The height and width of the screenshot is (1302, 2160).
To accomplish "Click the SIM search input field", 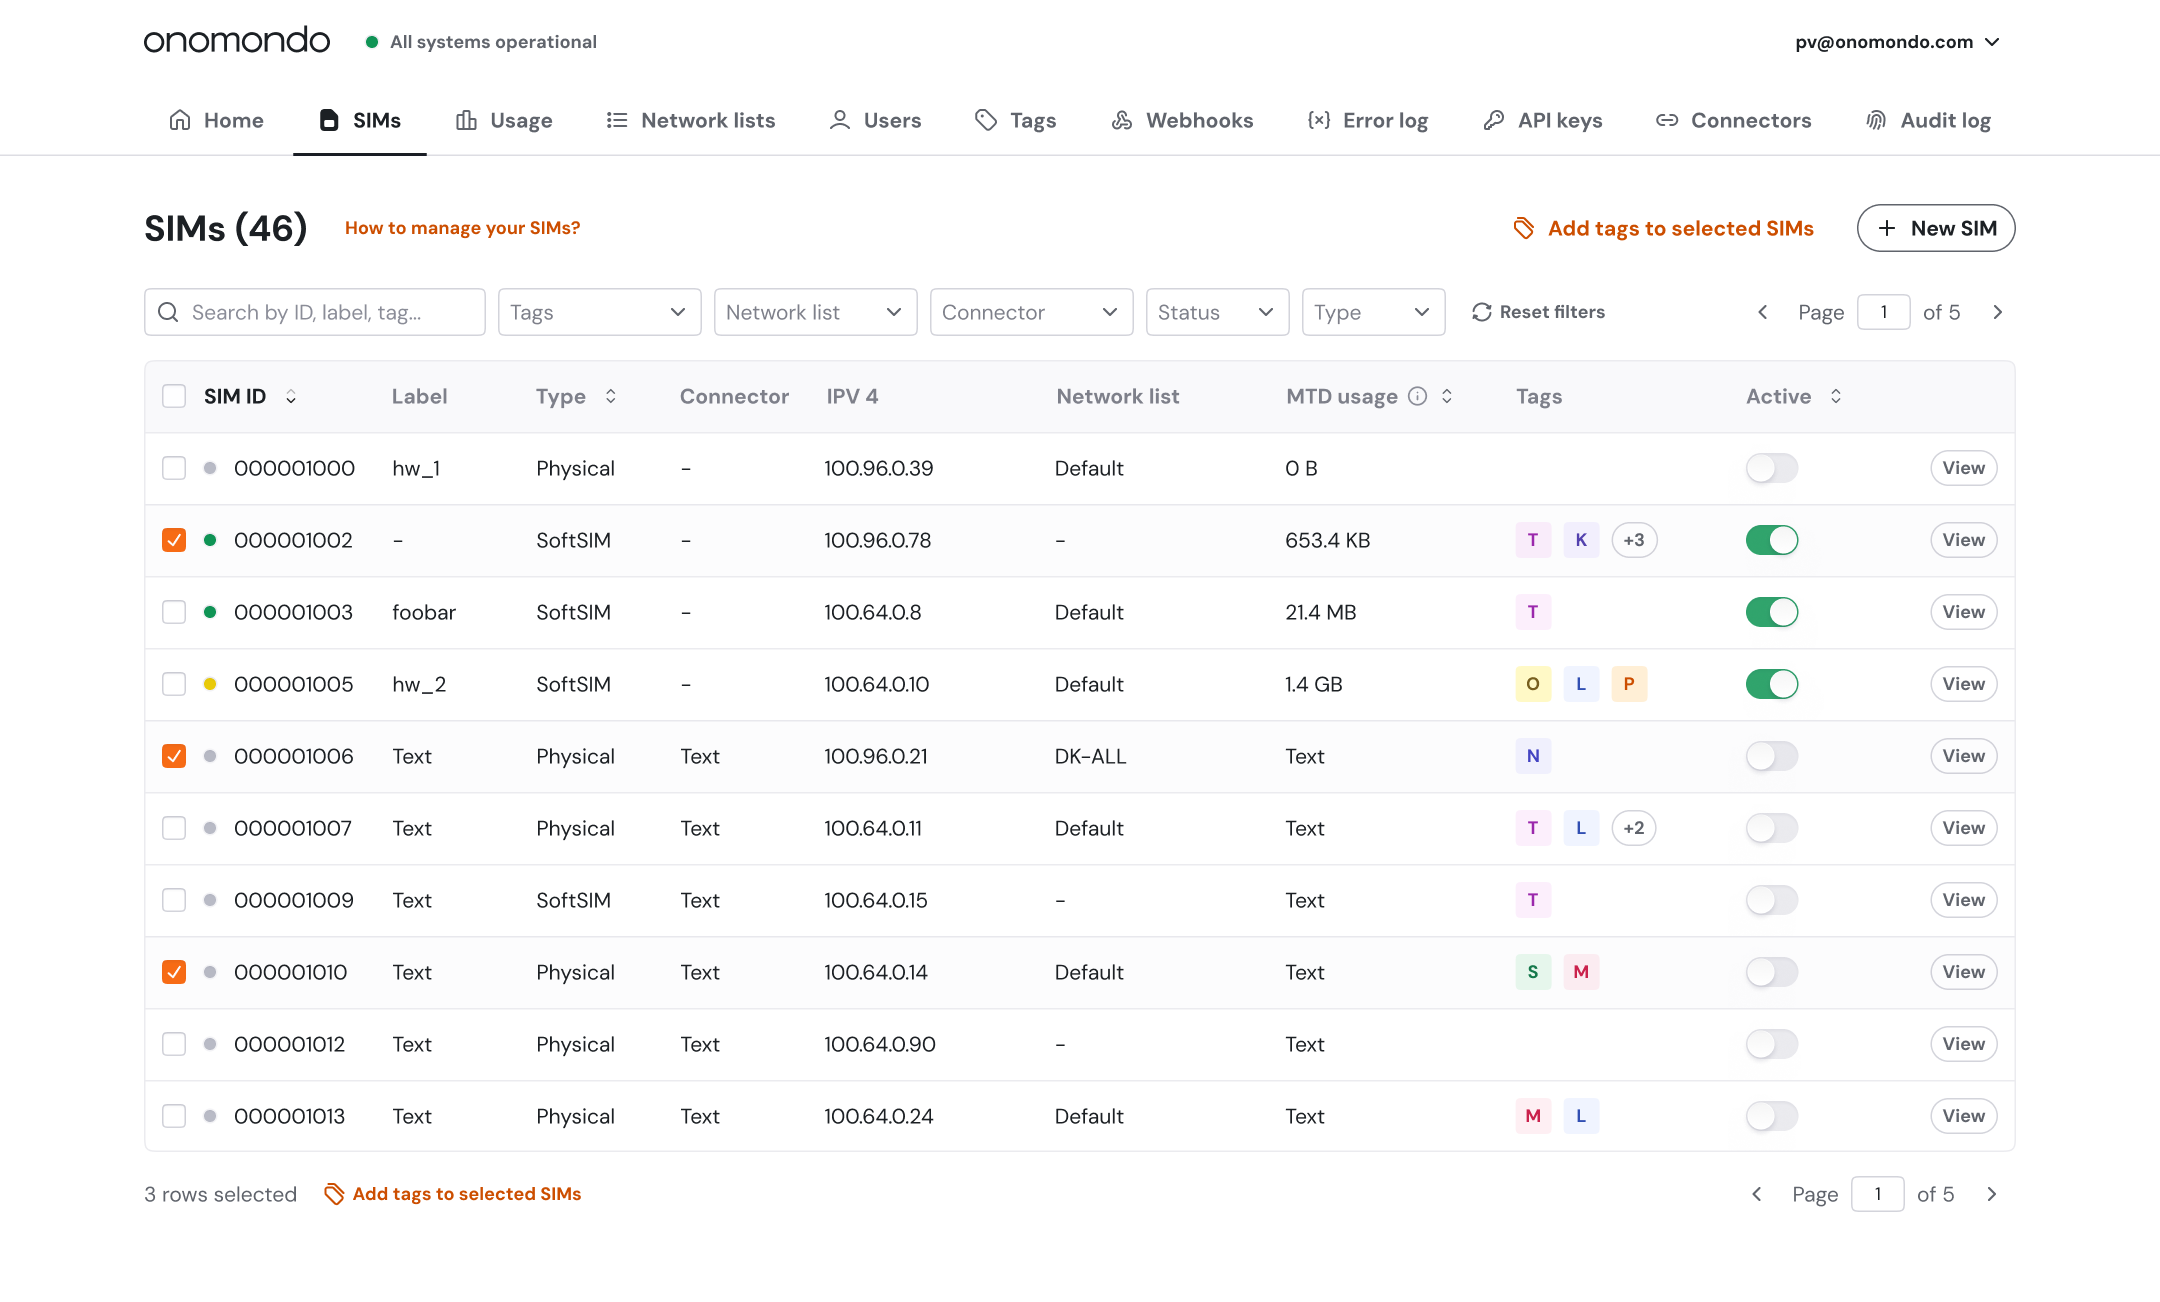I will point(315,312).
